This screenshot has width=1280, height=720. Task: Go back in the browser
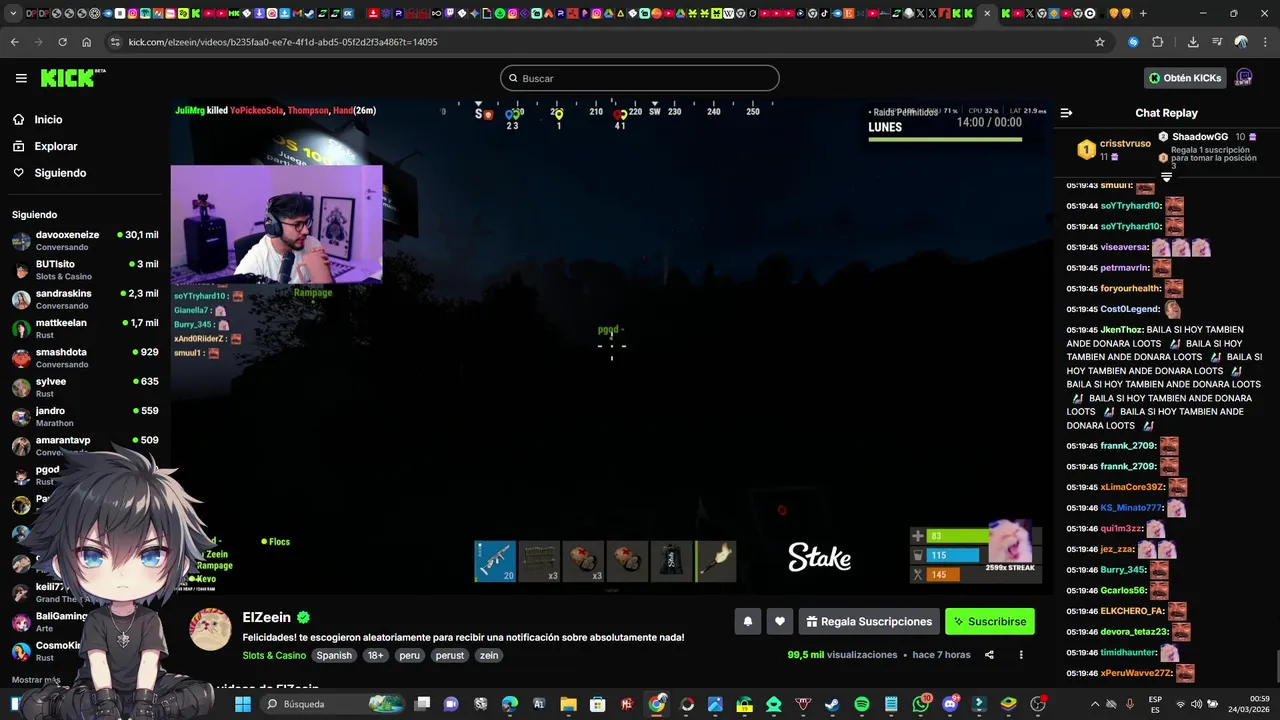coord(14,42)
